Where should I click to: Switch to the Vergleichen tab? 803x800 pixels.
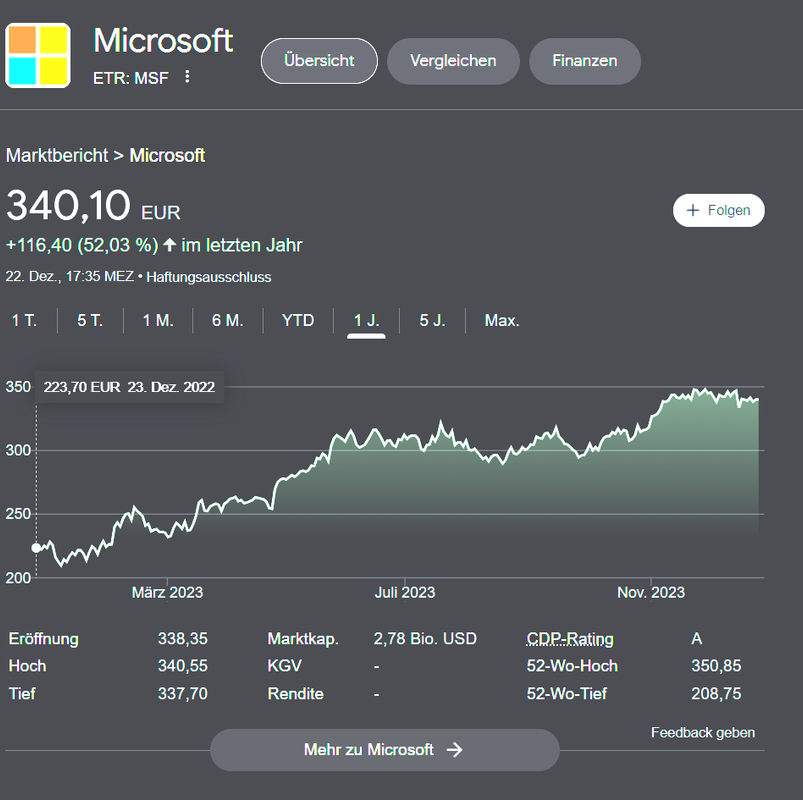point(453,61)
